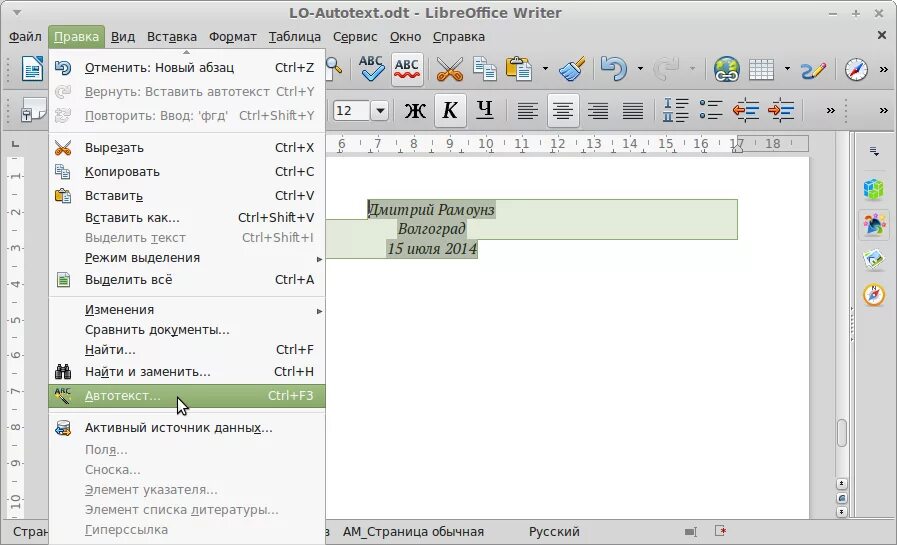Click the Insert Table grid icon
Screen dimensions: 897x545
761,69
